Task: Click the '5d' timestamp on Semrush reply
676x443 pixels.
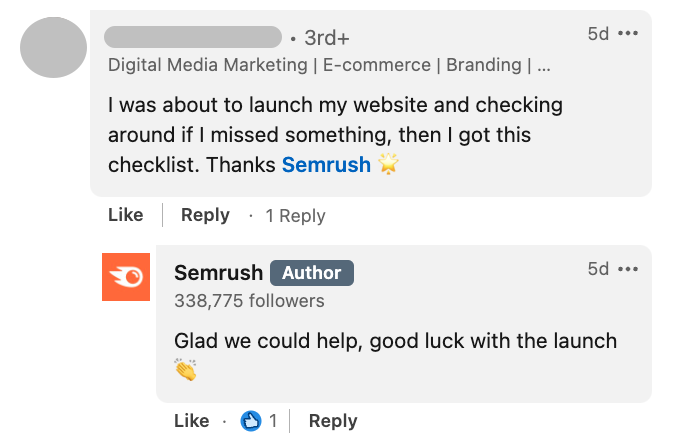Action: (598, 269)
